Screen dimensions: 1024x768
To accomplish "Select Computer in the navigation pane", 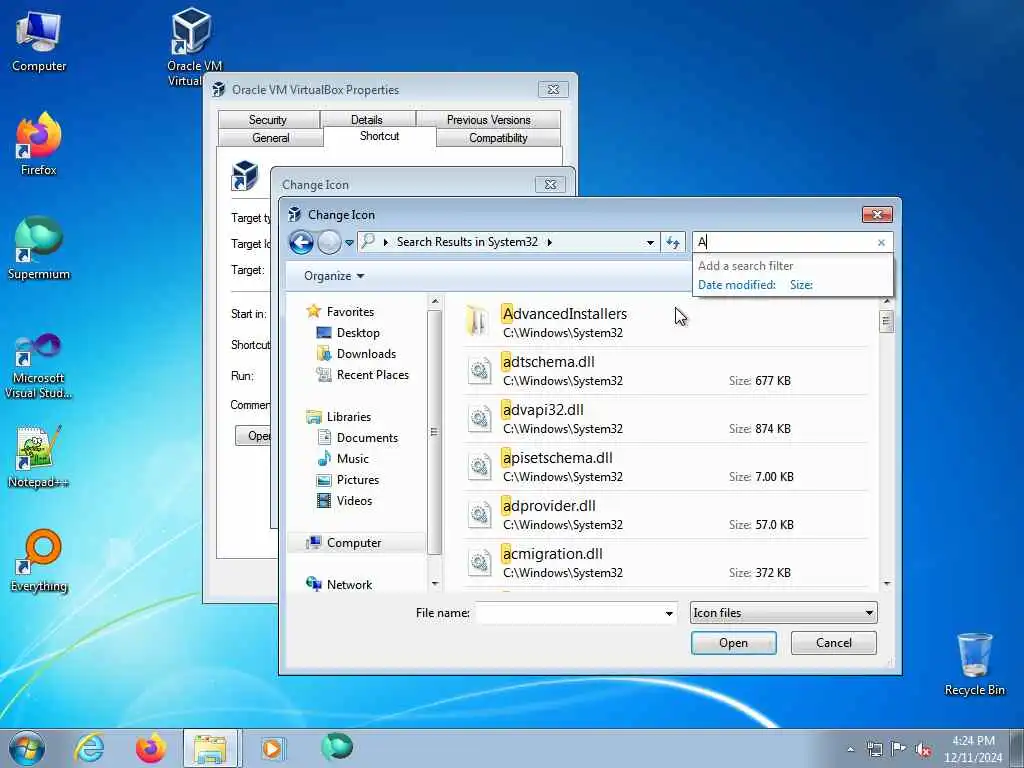I will [354, 543].
